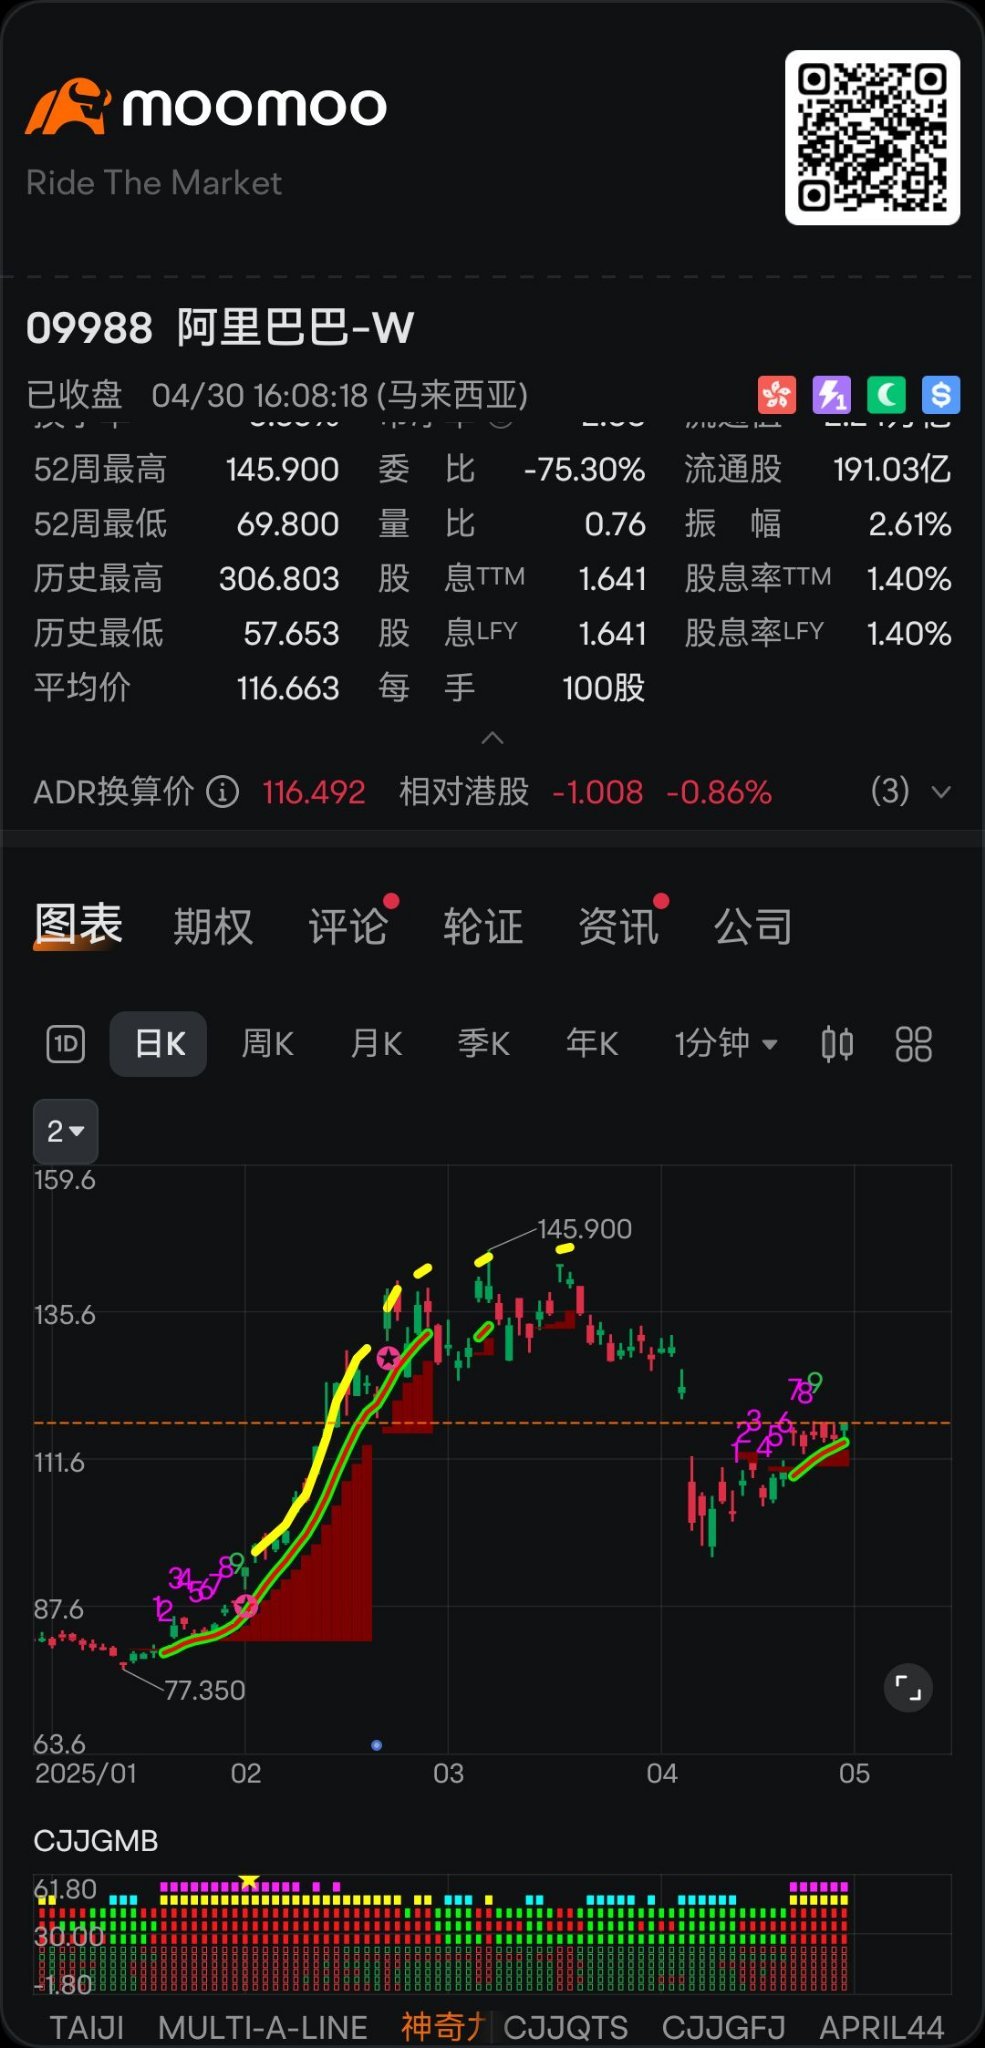Viewport: 985px width, 2048px height.
Task: Switch to the 图表 tab
Action: 78,924
